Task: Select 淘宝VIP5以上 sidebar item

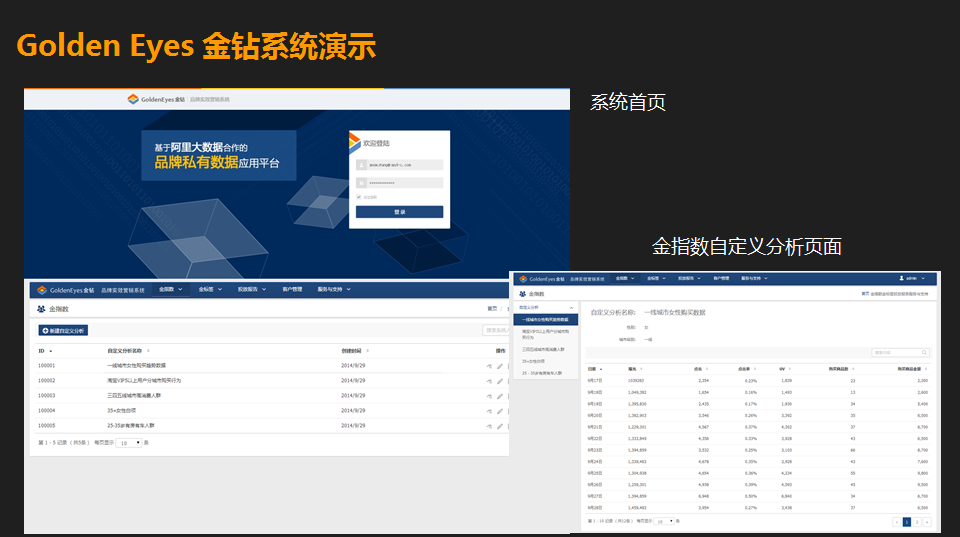Action: pyautogui.click(x=546, y=334)
